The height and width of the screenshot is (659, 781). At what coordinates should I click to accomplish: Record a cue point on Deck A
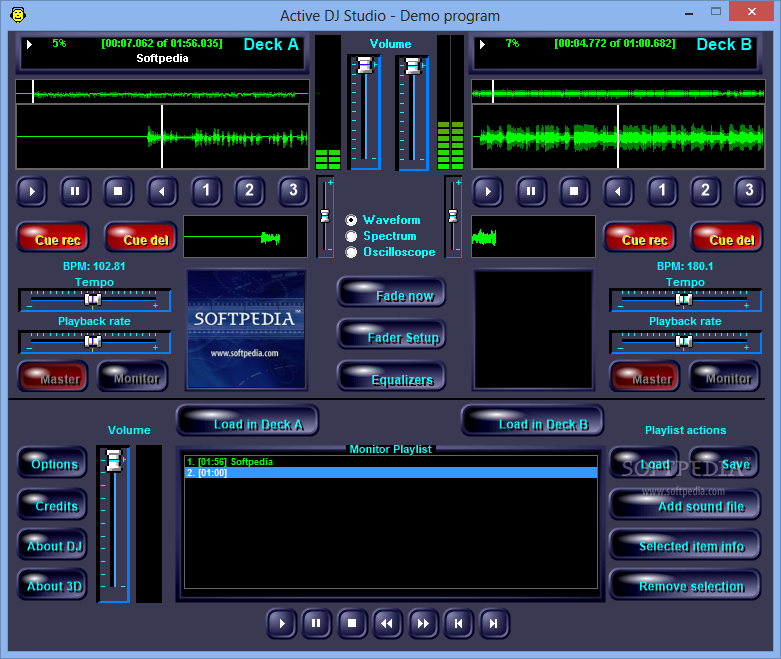54,238
